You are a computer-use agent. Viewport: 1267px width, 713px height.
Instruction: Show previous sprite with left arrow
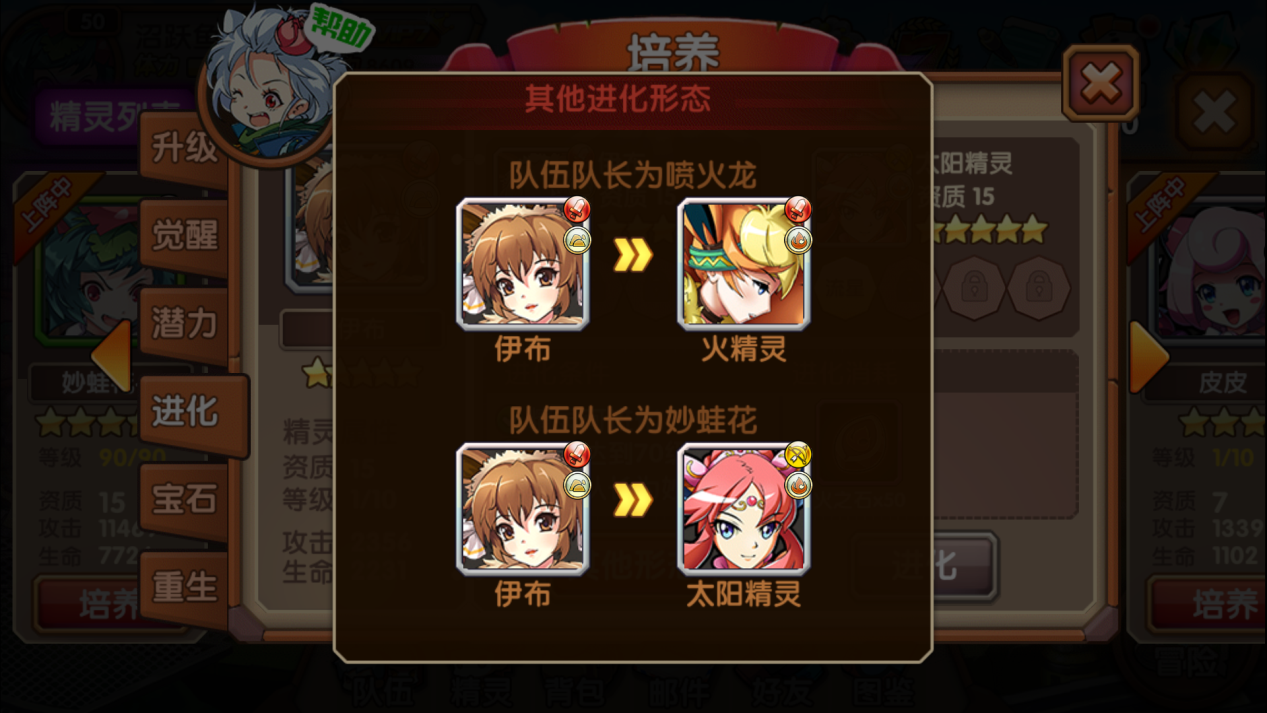click(111, 356)
